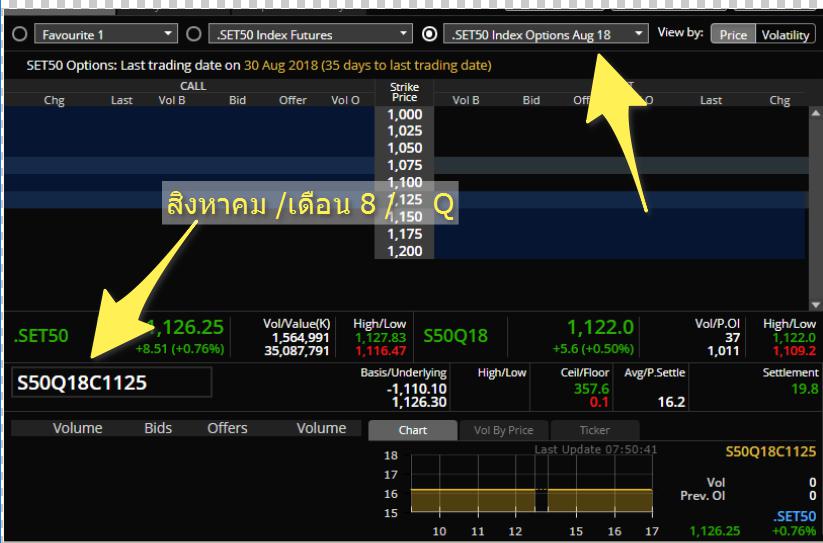Click the PUT Vol B column header
The width and height of the screenshot is (823, 543).
coord(466,100)
